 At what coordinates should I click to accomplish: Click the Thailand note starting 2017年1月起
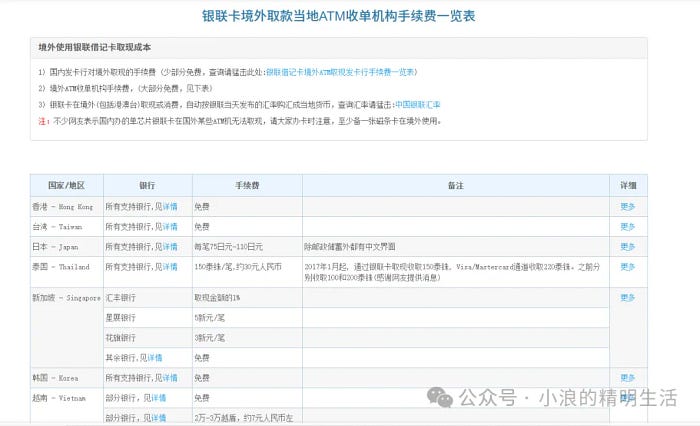pyautogui.click(x=452, y=272)
